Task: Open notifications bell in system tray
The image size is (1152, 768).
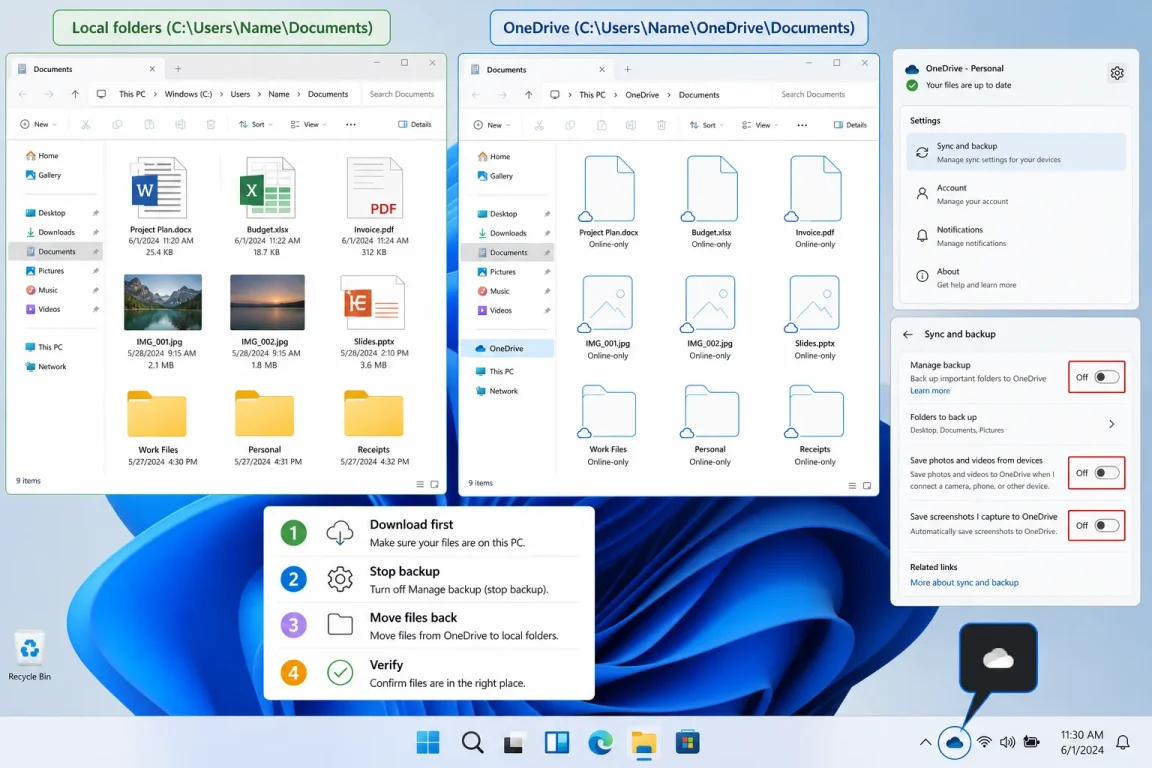Action: [x=1123, y=742]
